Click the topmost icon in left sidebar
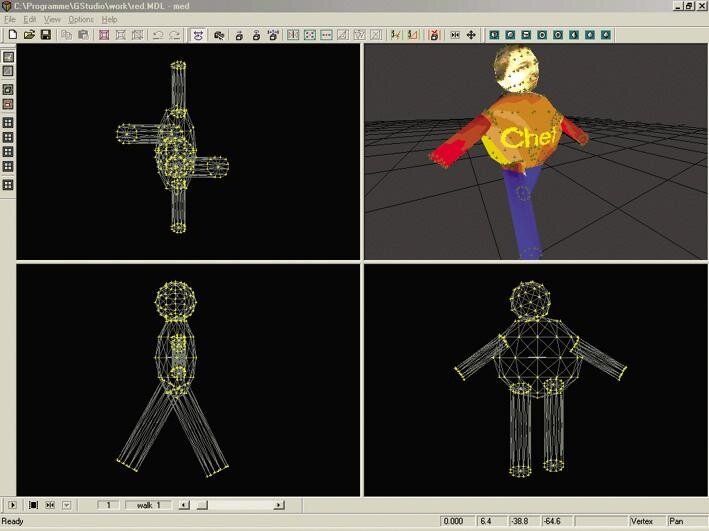 (x=8, y=57)
